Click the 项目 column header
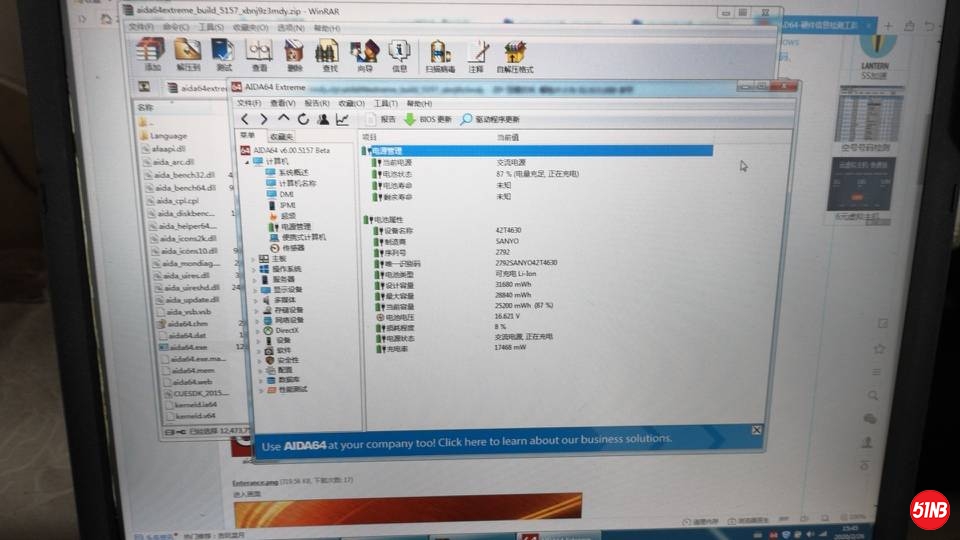The width and height of the screenshot is (960, 540). (x=370, y=136)
